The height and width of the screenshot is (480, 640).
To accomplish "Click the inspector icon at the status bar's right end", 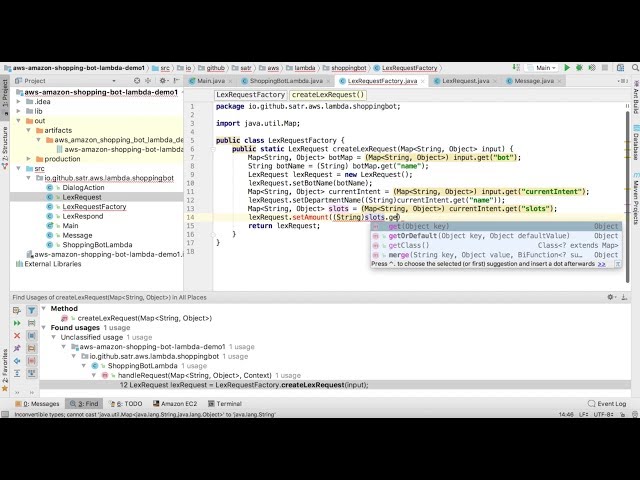I will pos(635,414).
